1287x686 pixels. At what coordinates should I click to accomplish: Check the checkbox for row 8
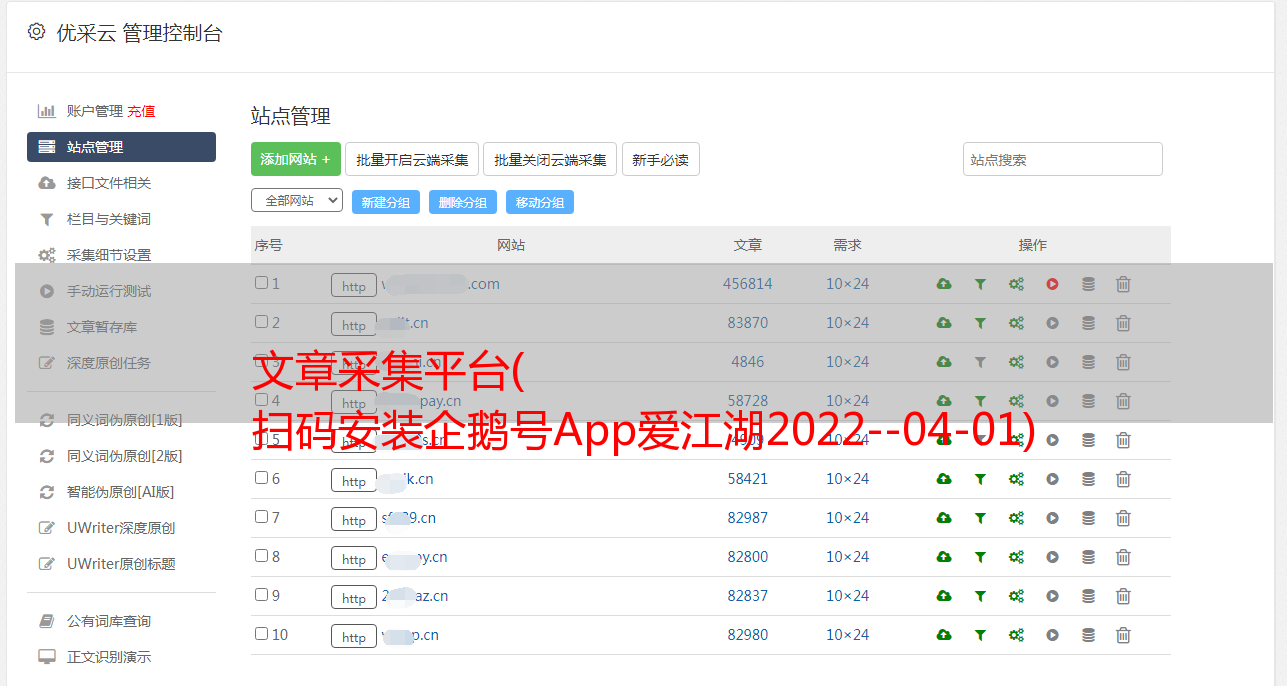pos(261,556)
